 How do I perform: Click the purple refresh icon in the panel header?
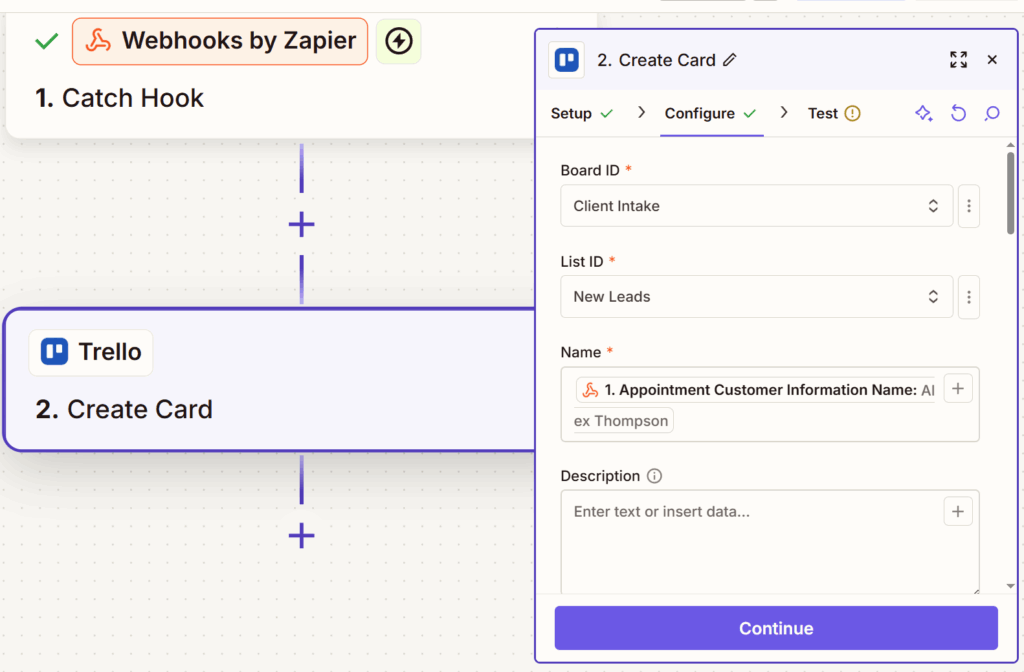958,113
